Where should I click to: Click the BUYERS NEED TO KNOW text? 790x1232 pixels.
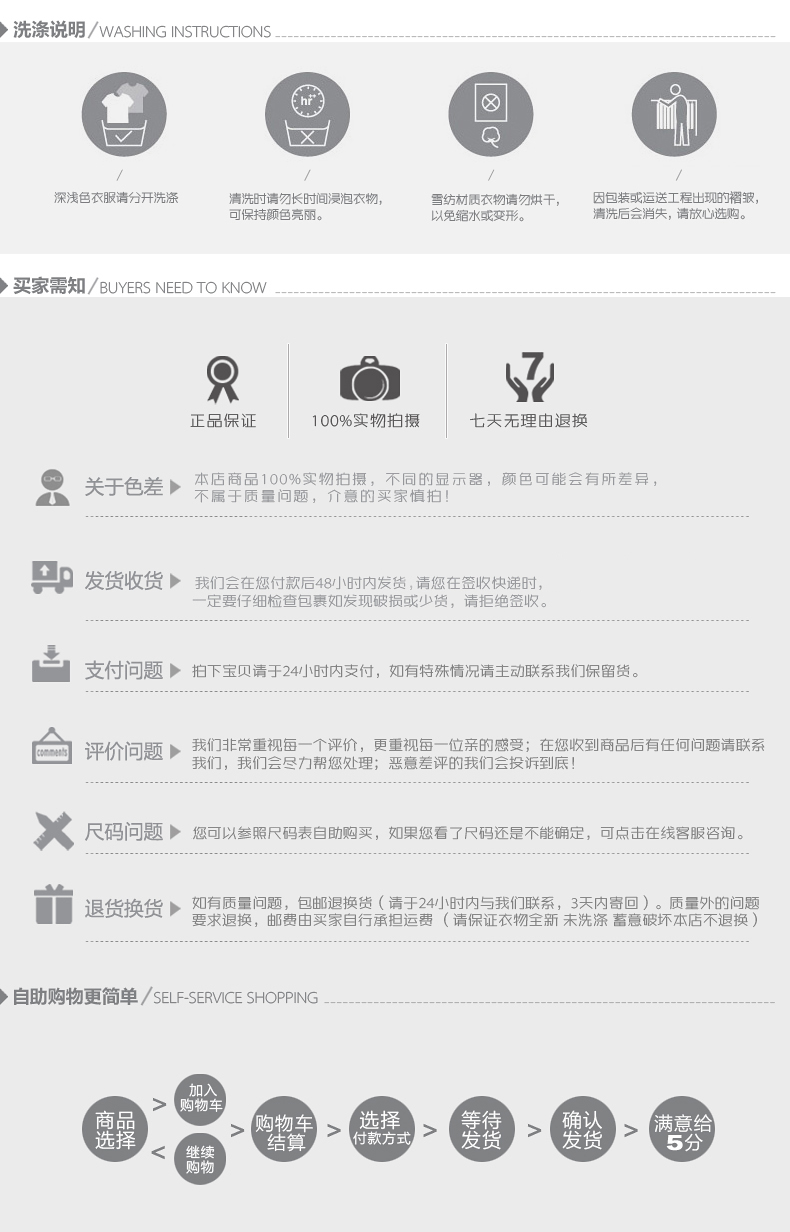click(183, 288)
